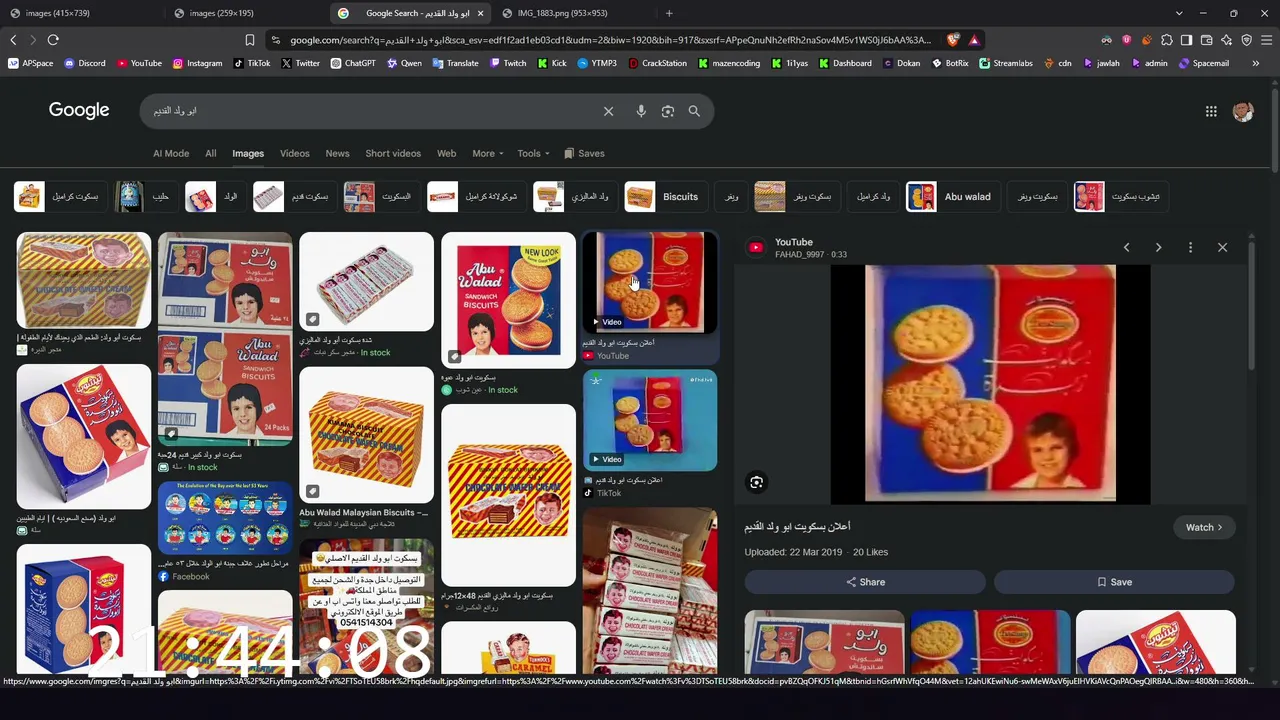Open the TikTok video result thumbnail
This screenshot has width=1280, height=720.
pos(650,420)
